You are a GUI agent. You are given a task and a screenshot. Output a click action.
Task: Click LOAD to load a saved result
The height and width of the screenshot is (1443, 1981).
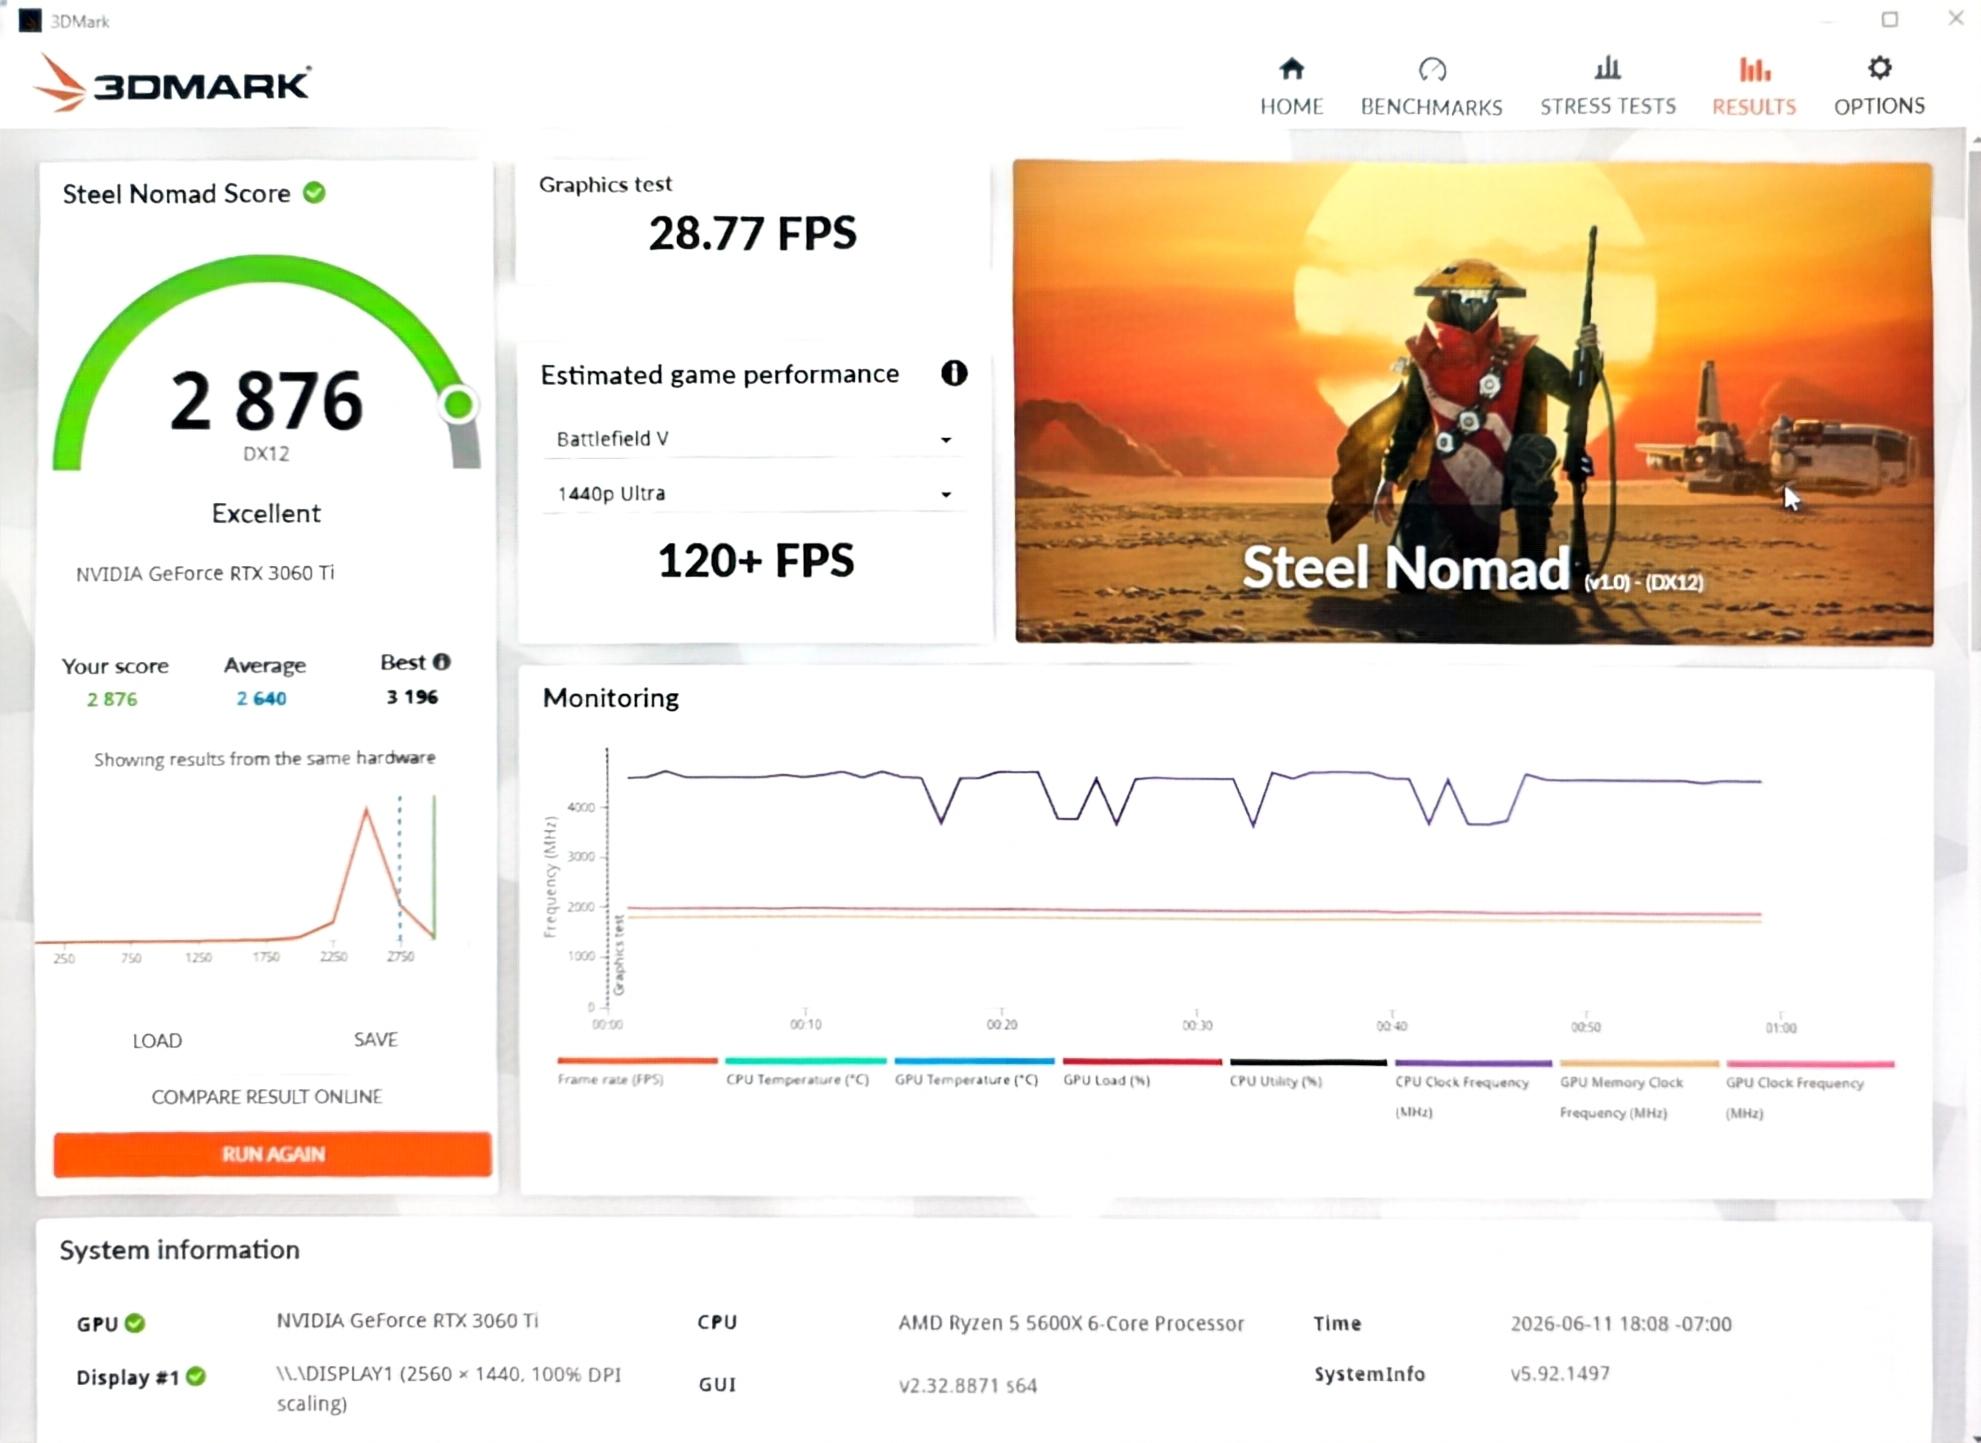157,1040
